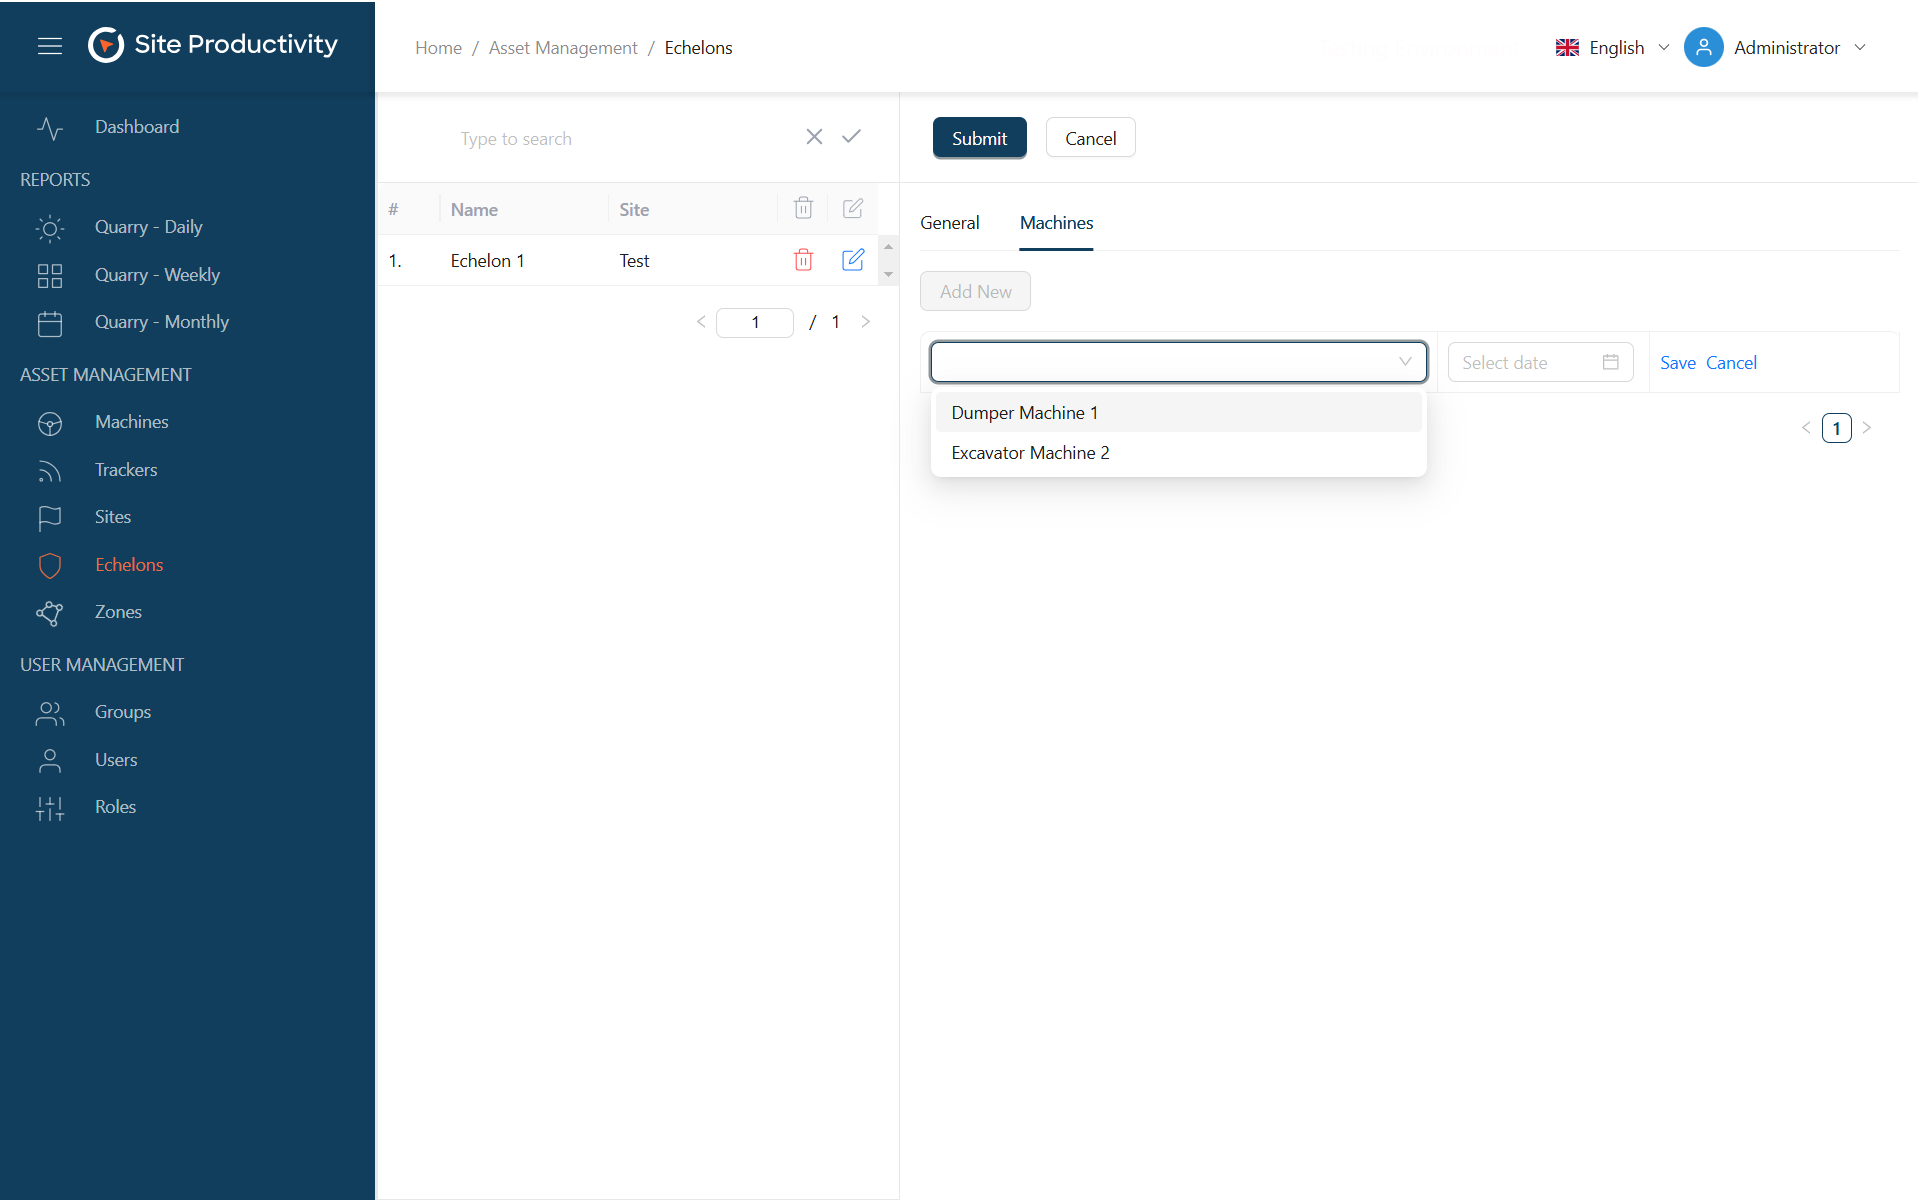This screenshot has width=1918, height=1200.
Task: Select Dumper Machine 1 option
Action: pos(1025,413)
